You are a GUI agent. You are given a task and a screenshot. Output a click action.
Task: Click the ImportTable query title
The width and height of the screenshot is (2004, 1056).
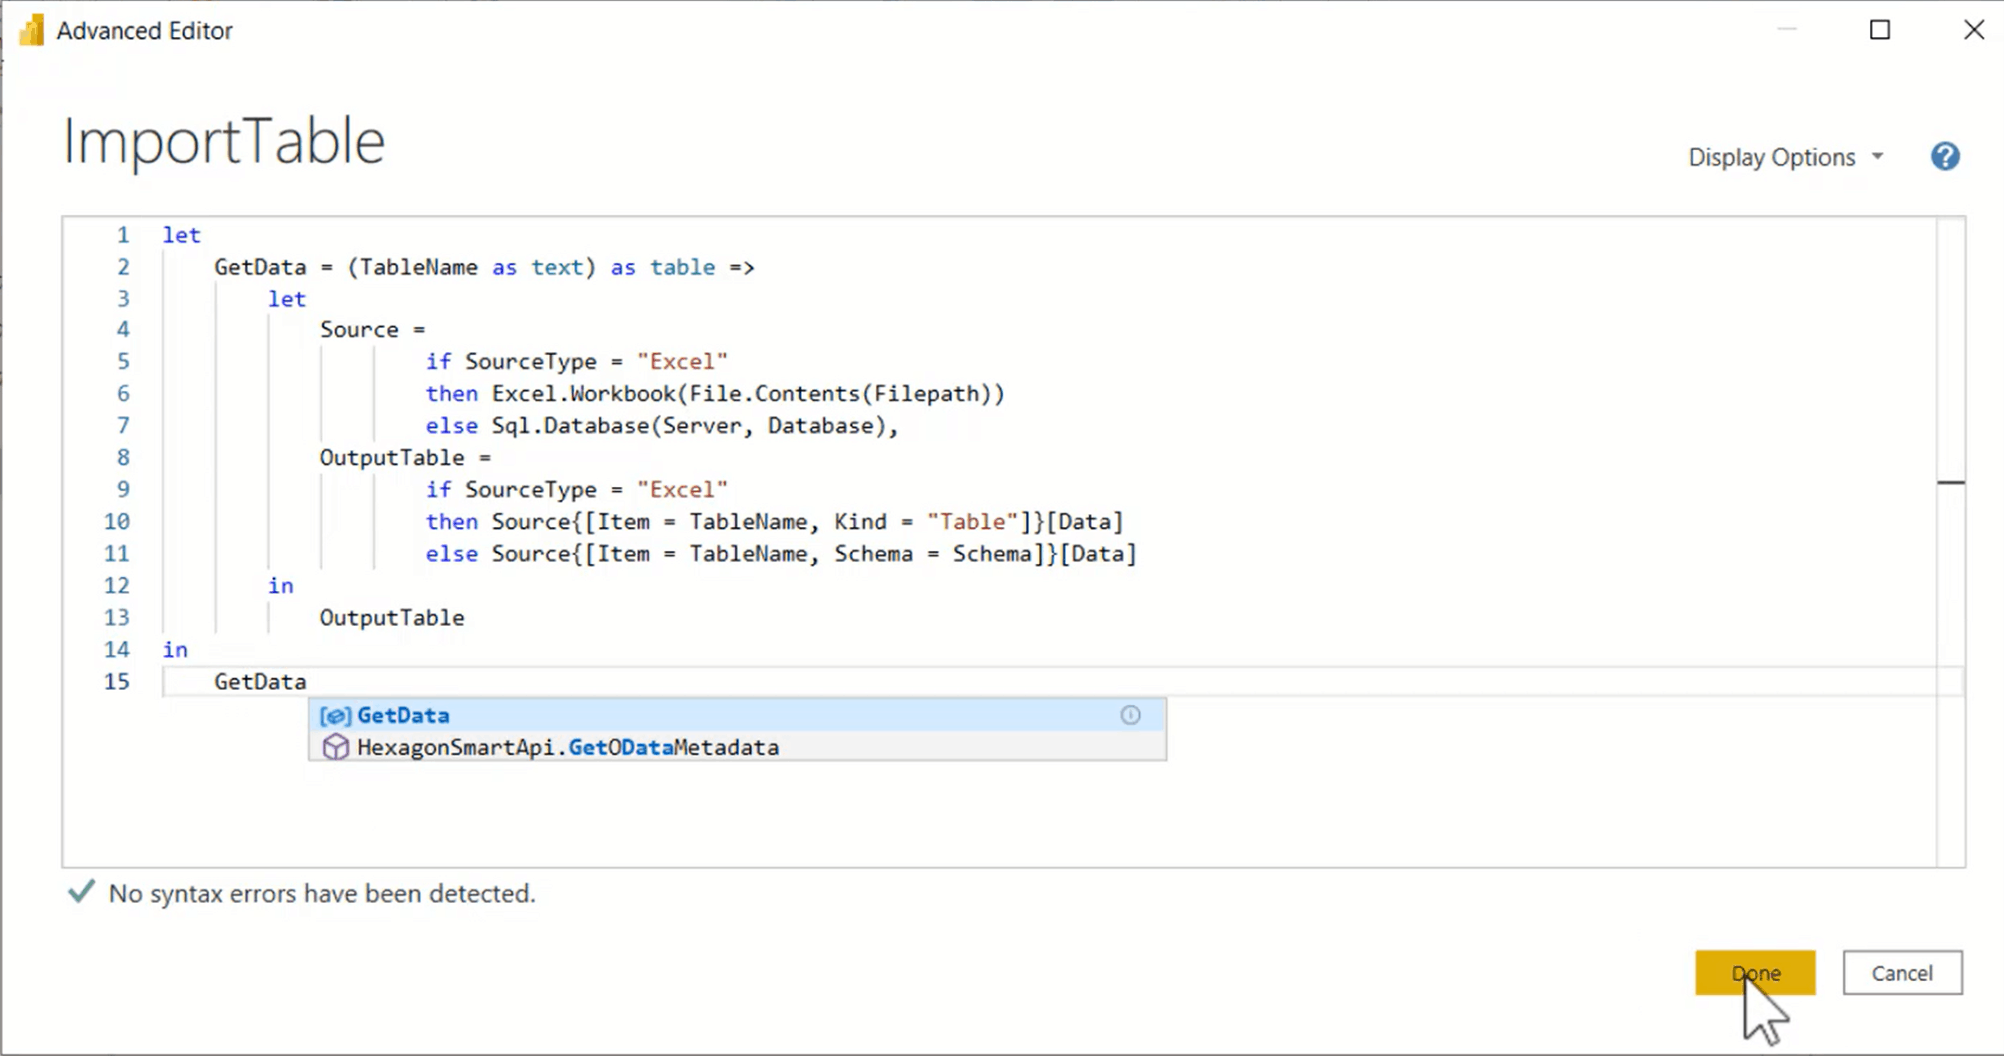[223, 140]
